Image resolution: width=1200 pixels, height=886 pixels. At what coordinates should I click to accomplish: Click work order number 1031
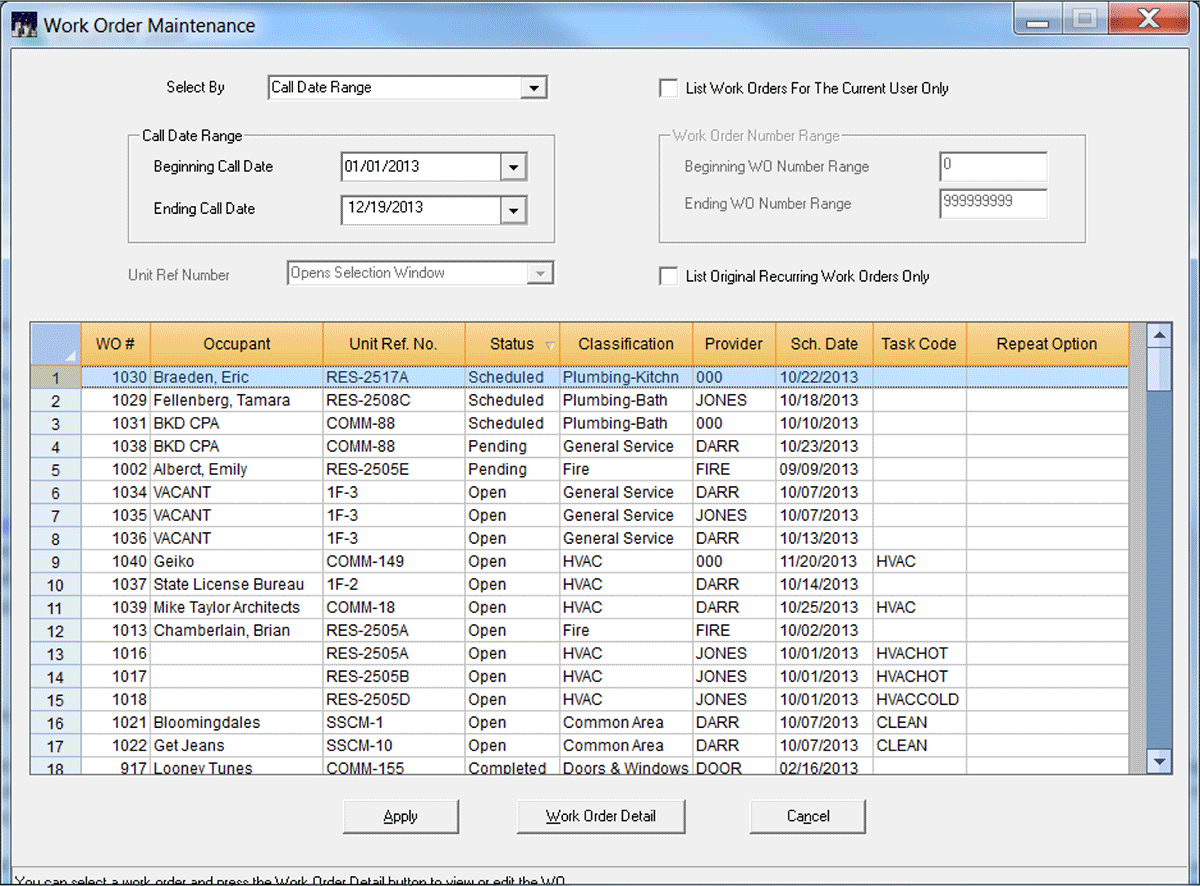pyautogui.click(x=116, y=424)
